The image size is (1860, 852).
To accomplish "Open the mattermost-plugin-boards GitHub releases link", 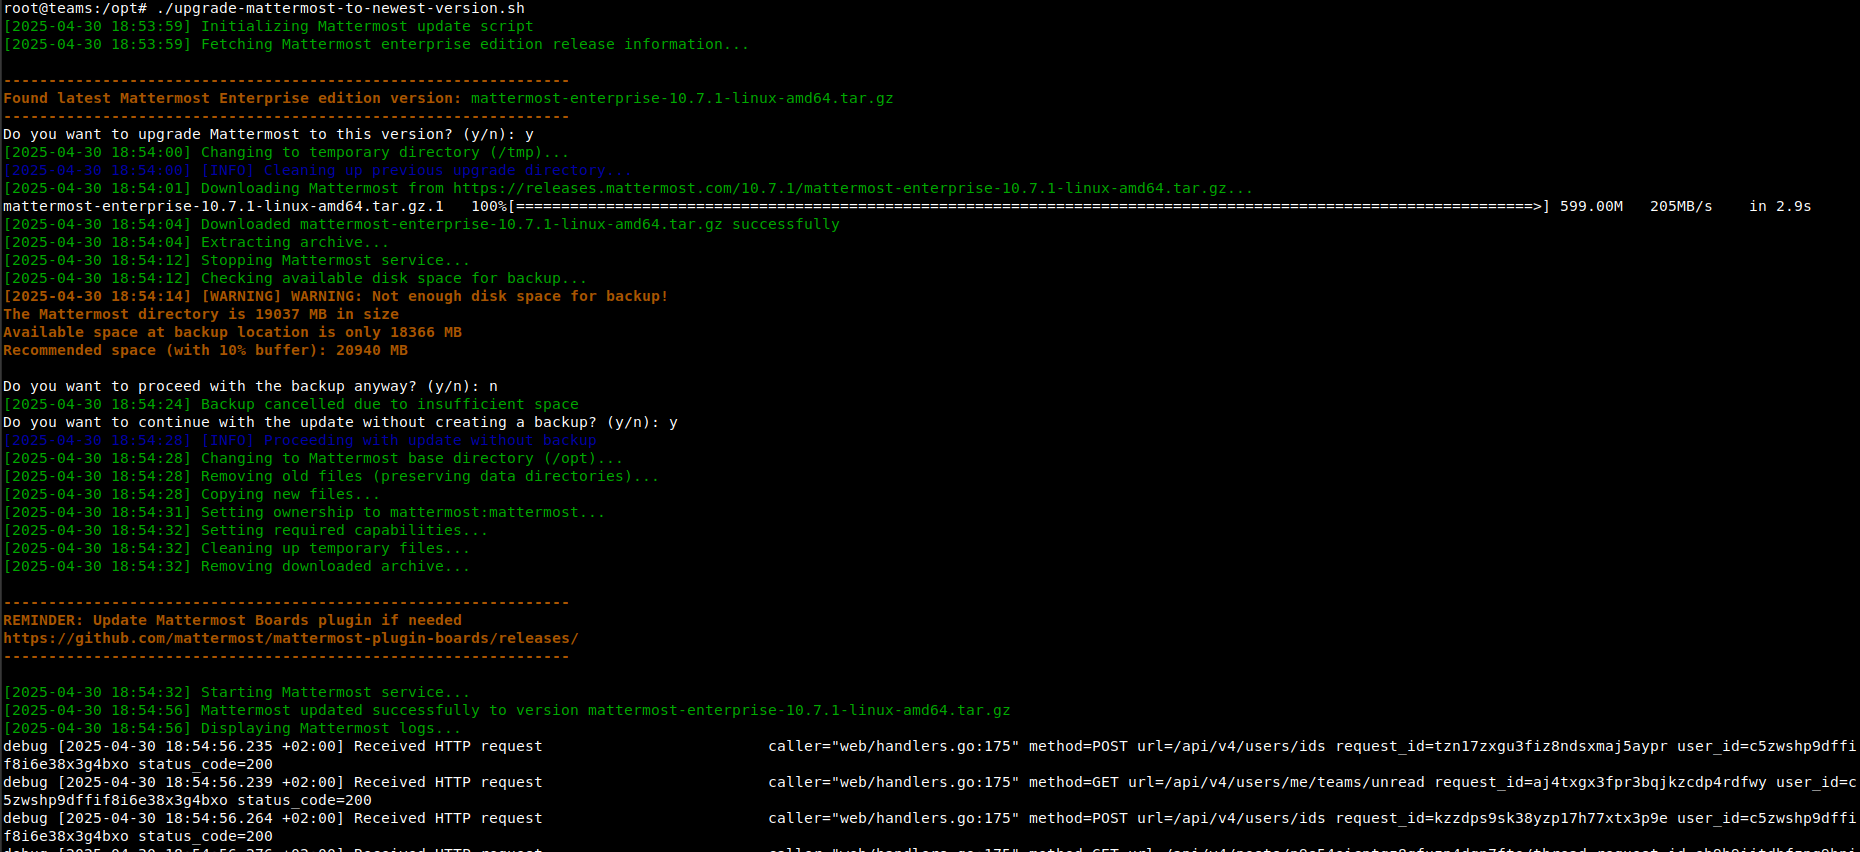I will pos(290,638).
